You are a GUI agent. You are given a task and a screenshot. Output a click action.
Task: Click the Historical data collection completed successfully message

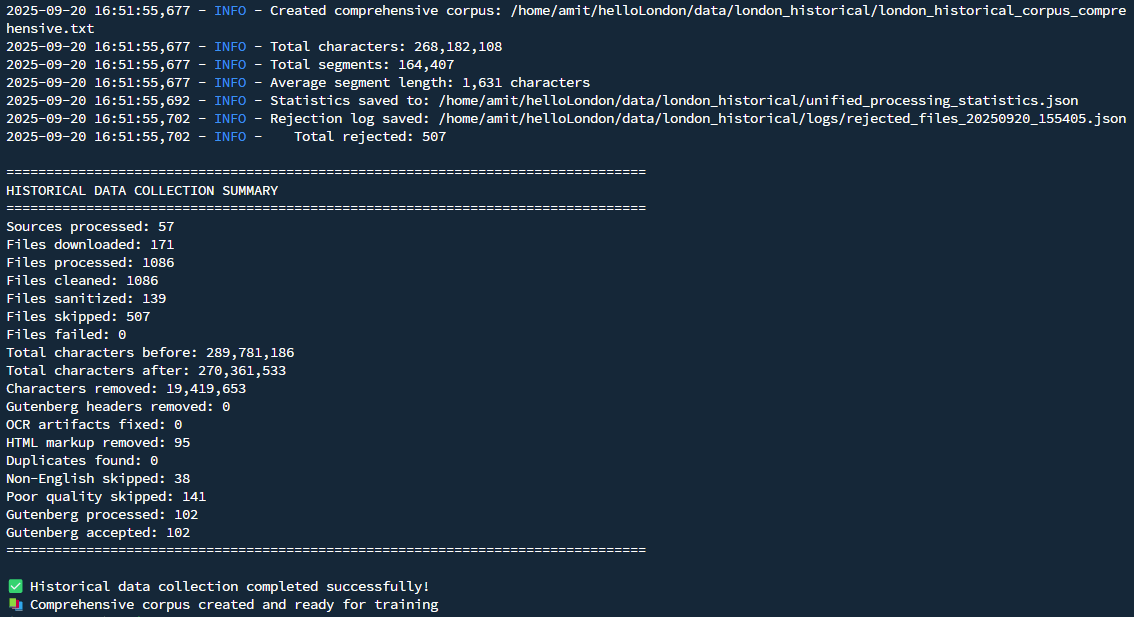coord(230,587)
